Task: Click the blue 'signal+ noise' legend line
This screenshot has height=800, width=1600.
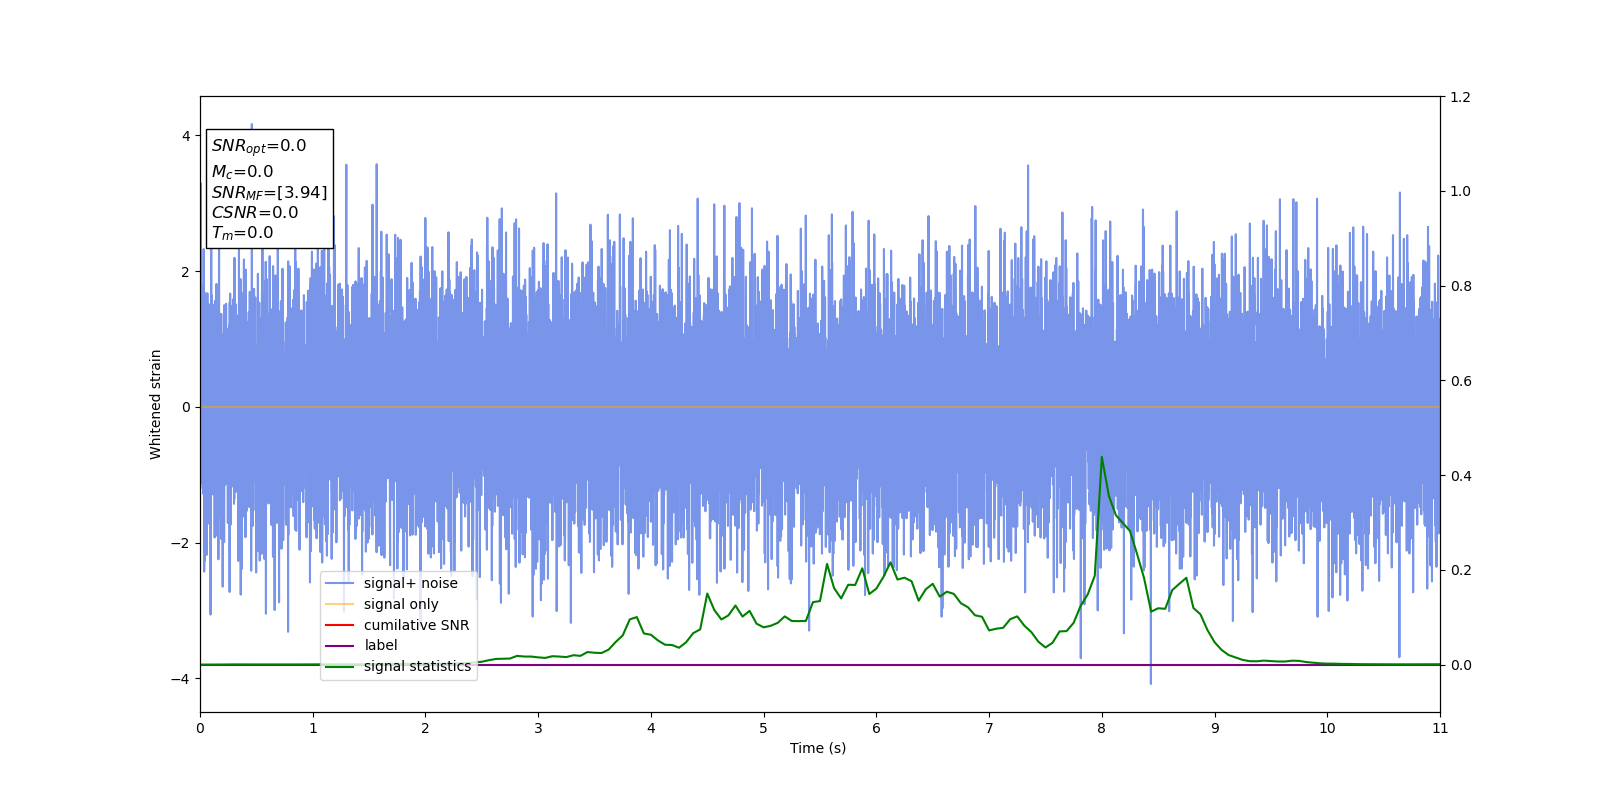Action: point(340,583)
